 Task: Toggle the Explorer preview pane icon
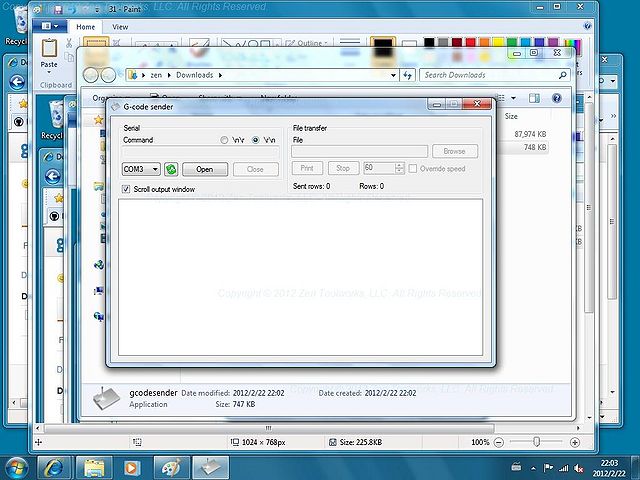(534, 98)
